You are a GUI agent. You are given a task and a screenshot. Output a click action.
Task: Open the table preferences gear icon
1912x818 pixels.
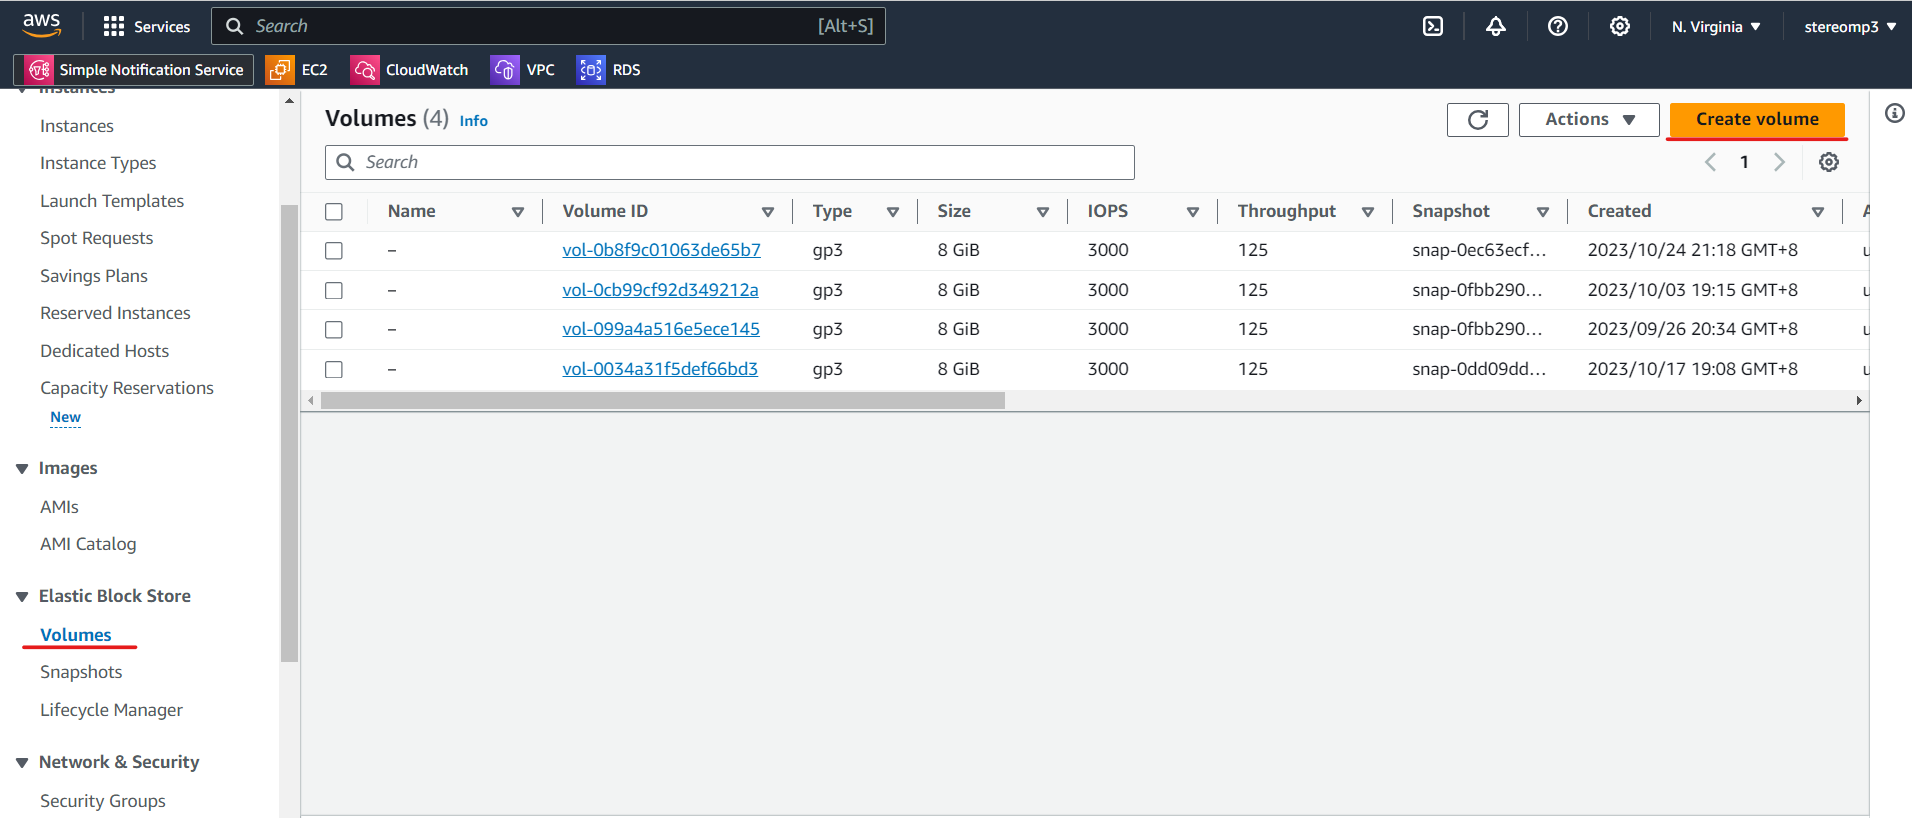coord(1829,162)
